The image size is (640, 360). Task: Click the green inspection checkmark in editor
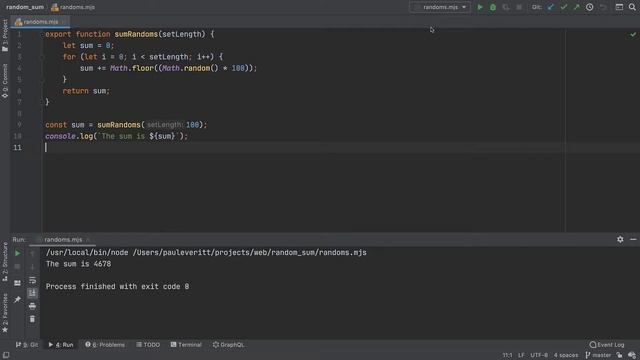pyautogui.click(x=633, y=35)
